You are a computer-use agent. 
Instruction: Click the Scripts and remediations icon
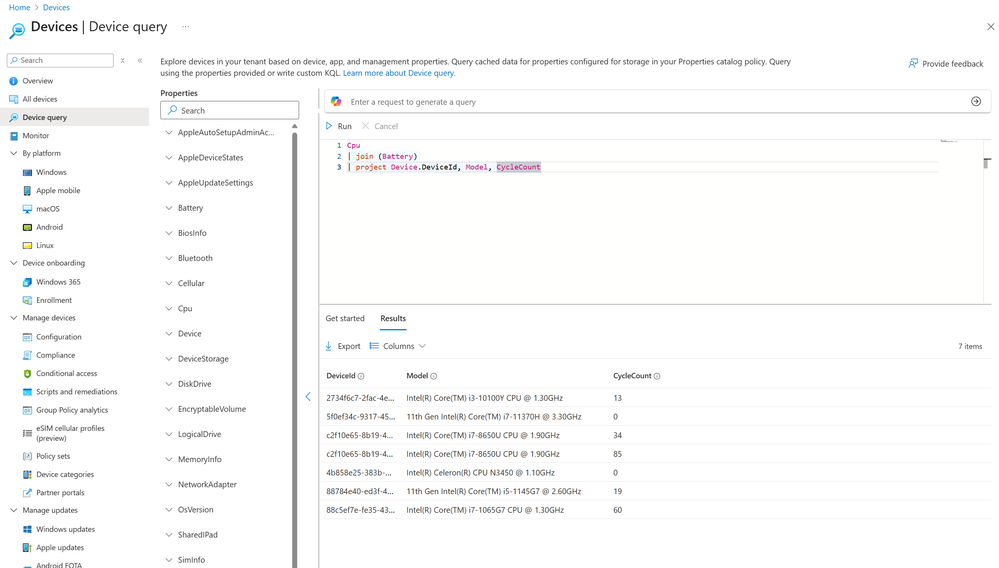(27, 392)
